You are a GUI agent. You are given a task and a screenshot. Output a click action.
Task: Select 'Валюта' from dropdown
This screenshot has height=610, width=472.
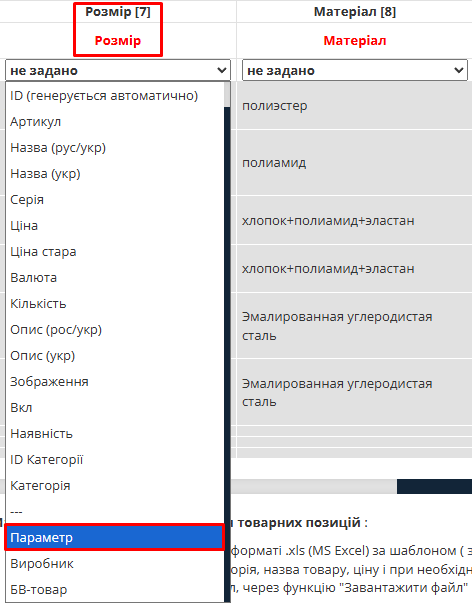[115, 278]
